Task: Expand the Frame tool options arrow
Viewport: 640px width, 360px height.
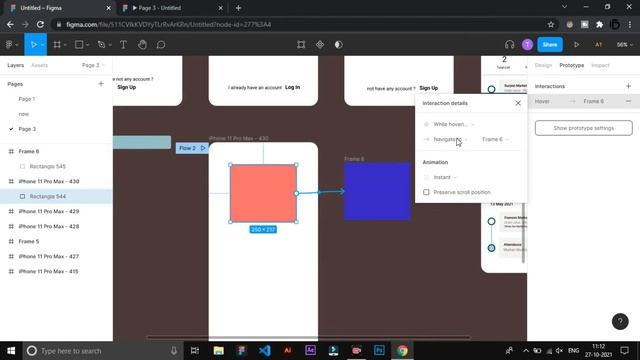Action: click(65, 45)
